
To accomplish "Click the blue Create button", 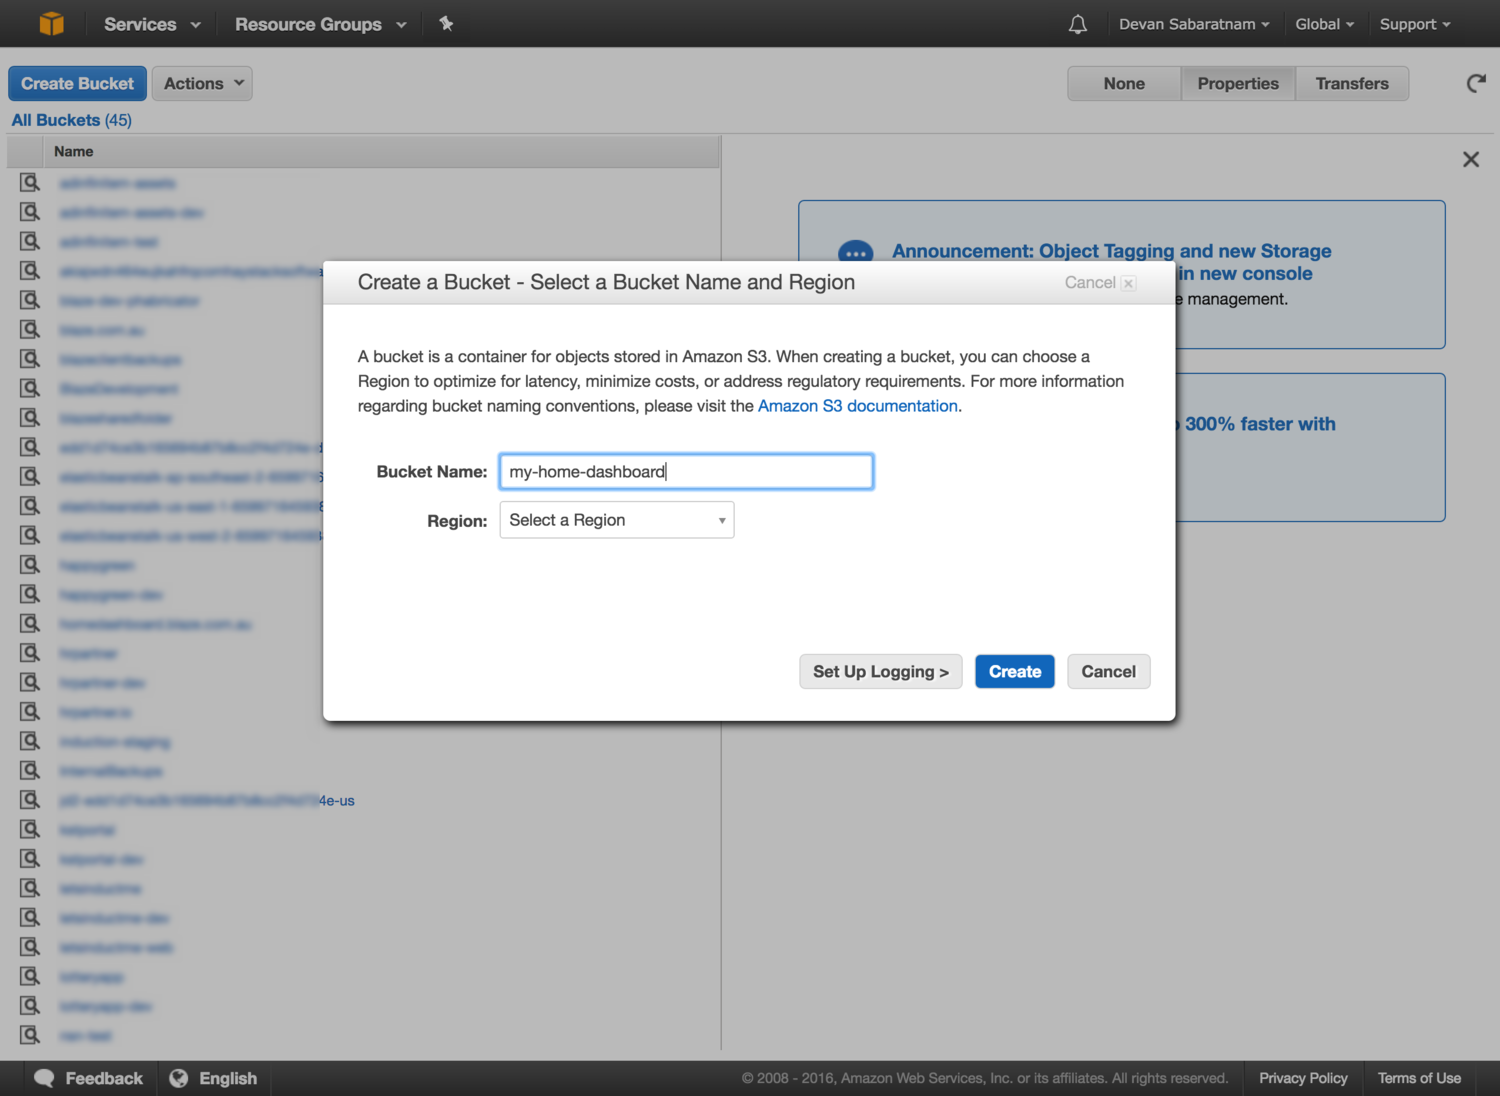I will tap(1015, 672).
